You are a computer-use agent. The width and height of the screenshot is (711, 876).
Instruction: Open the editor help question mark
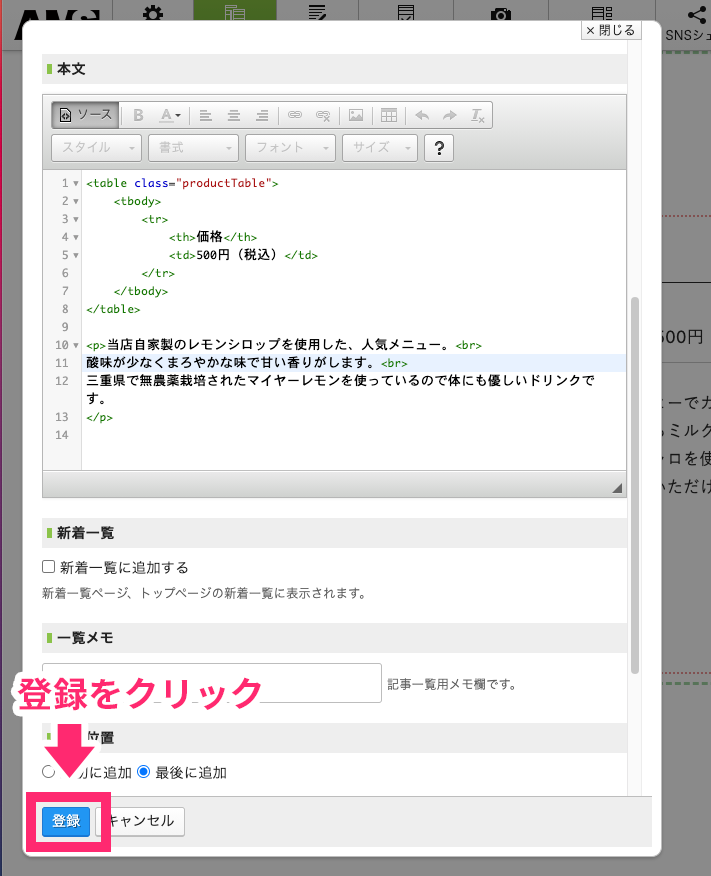tap(439, 148)
